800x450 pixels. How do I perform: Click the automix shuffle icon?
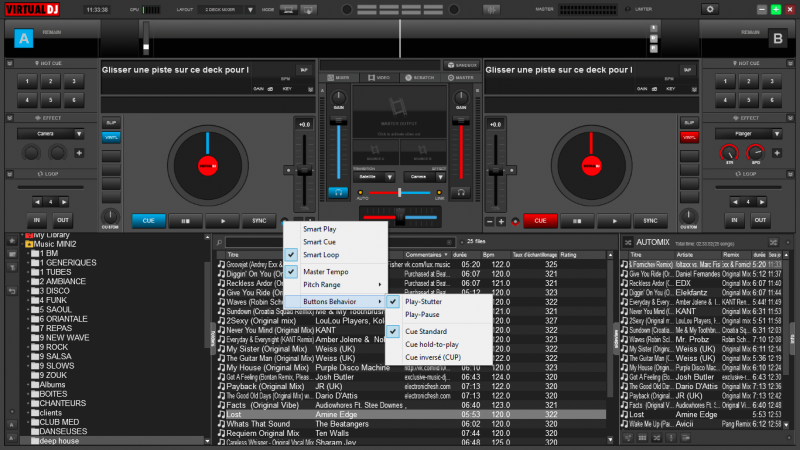pyautogui.click(x=775, y=242)
